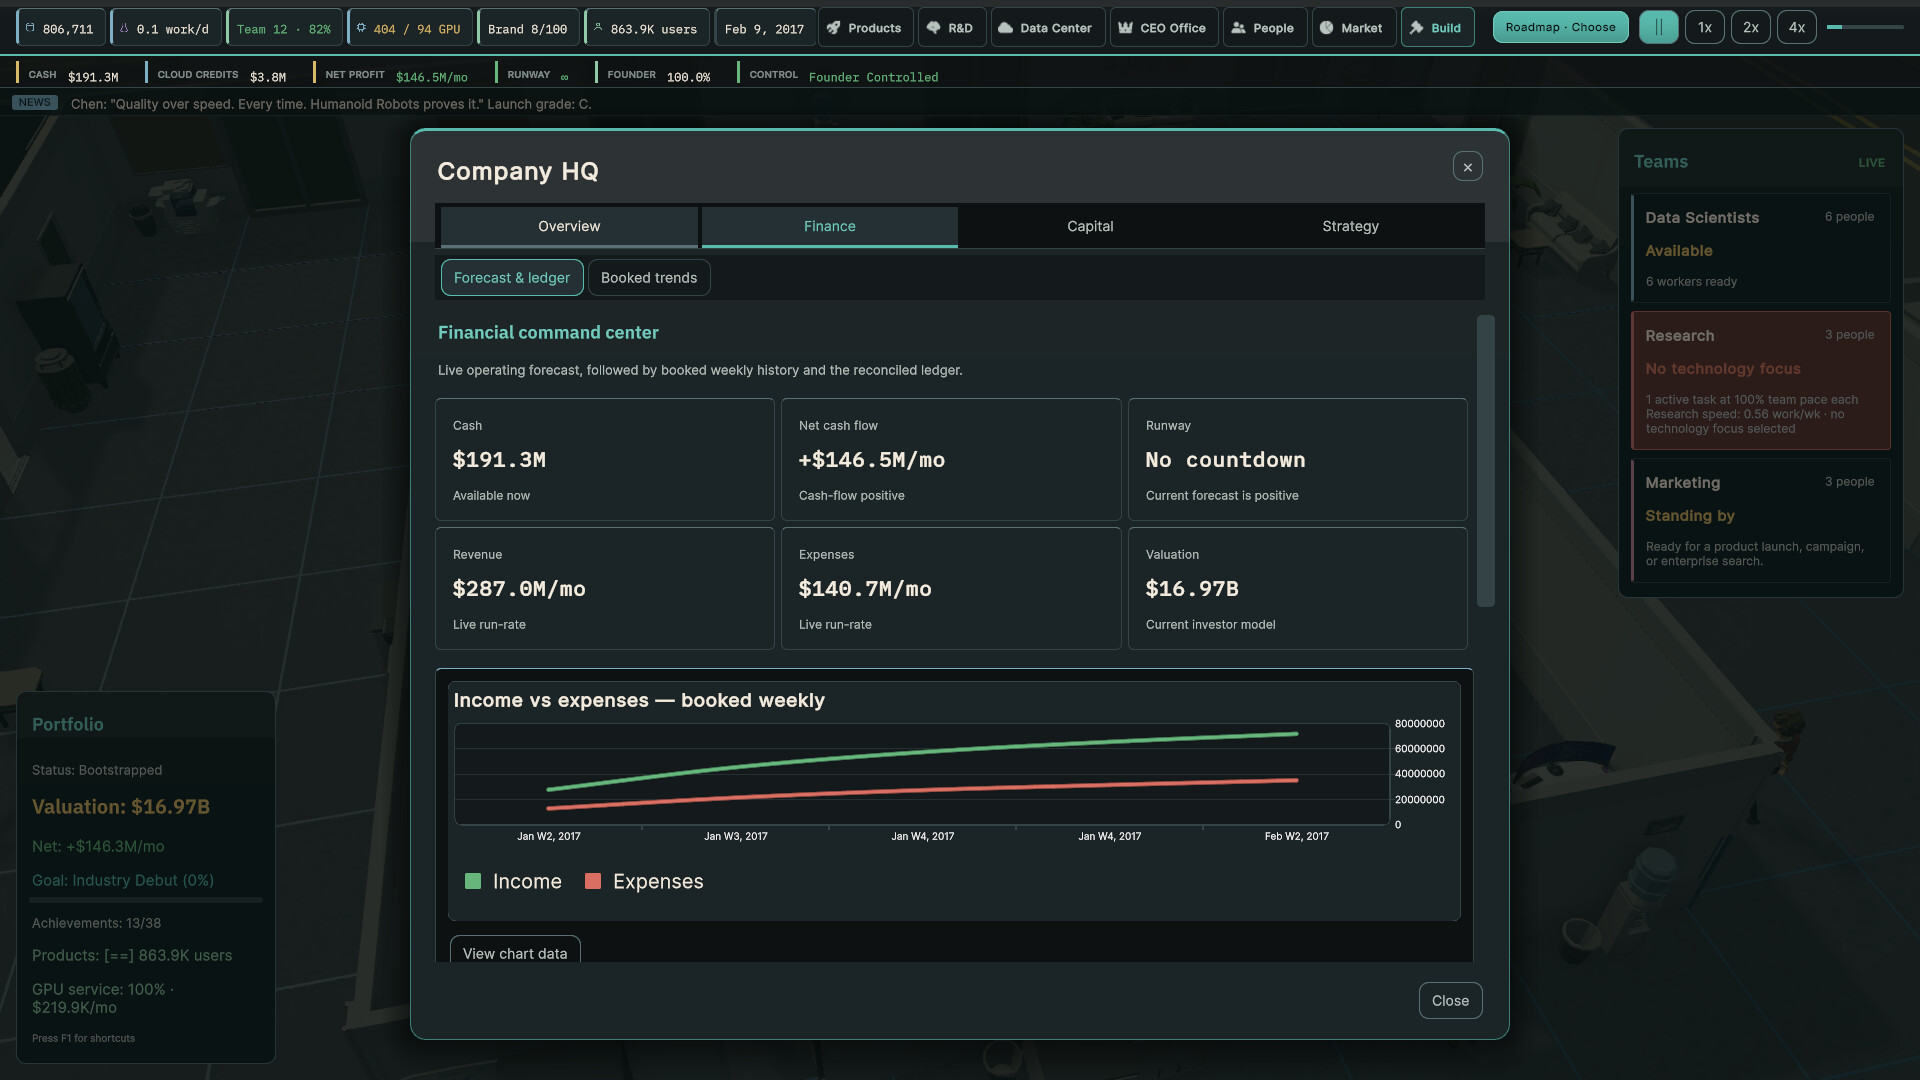This screenshot has width=1920, height=1080.
Task: Adjust the top-right speed slider
Action: click(x=1865, y=27)
